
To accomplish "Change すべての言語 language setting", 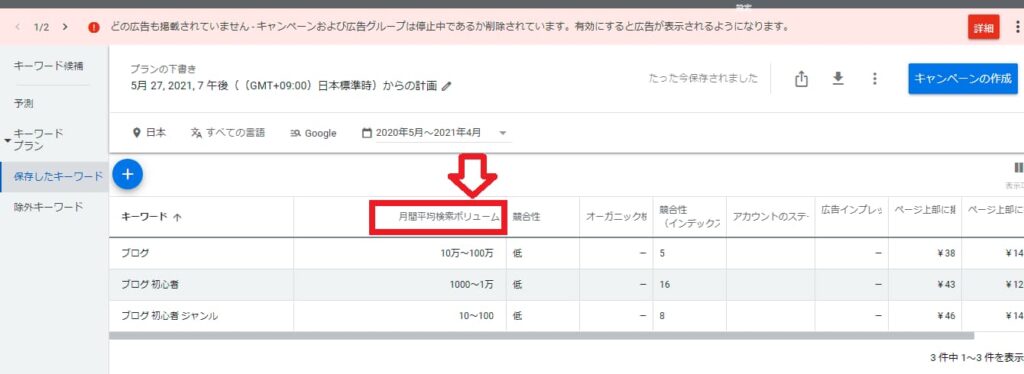I will [x=228, y=132].
